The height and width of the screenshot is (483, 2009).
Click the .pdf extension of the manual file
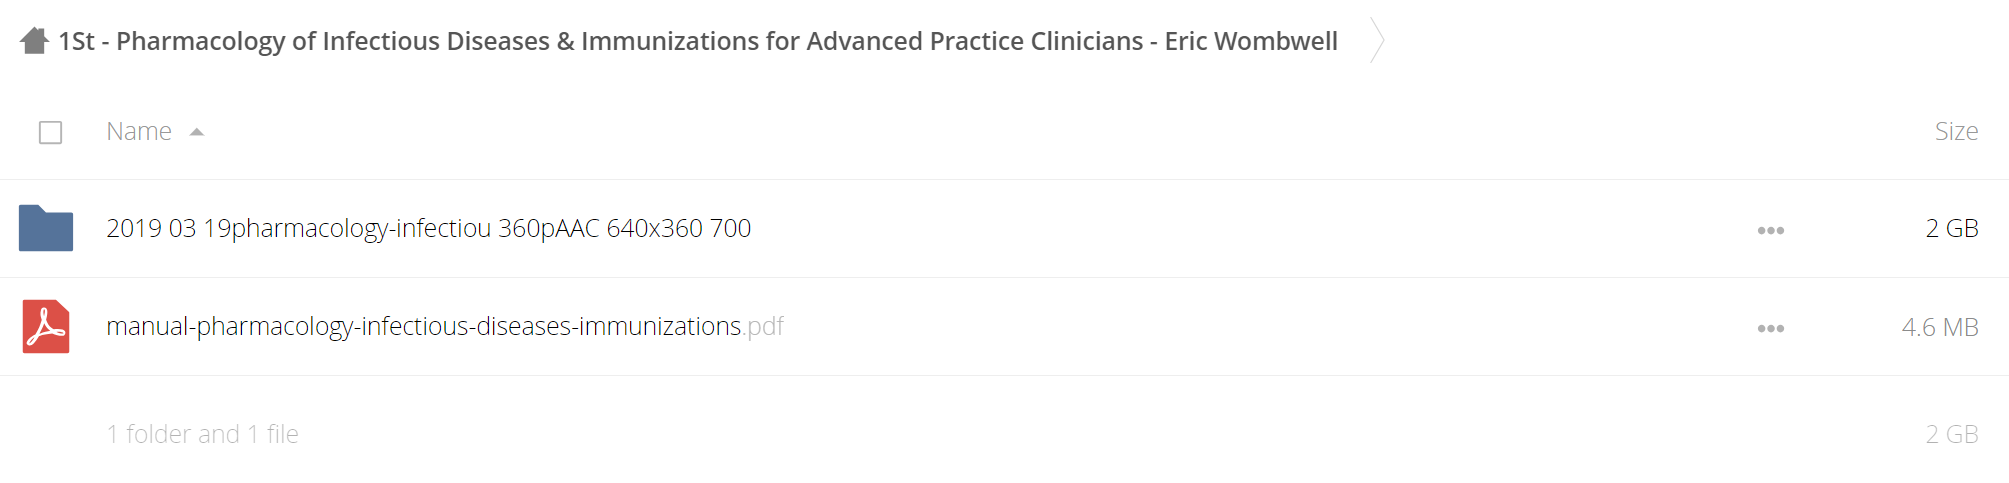click(765, 327)
